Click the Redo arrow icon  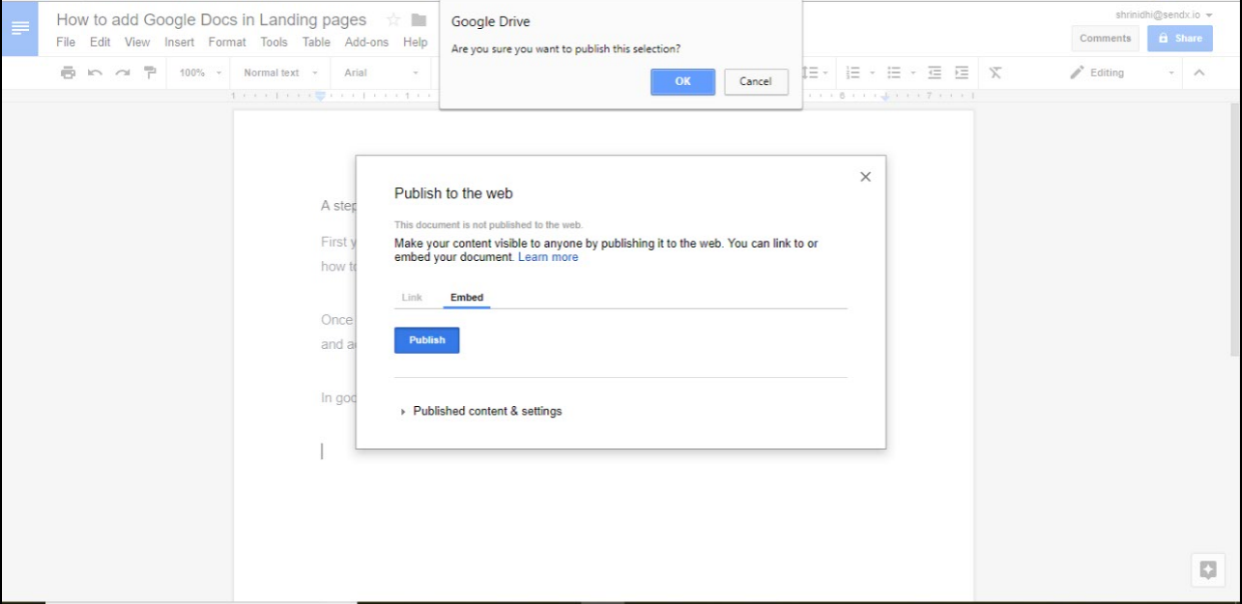pos(122,73)
